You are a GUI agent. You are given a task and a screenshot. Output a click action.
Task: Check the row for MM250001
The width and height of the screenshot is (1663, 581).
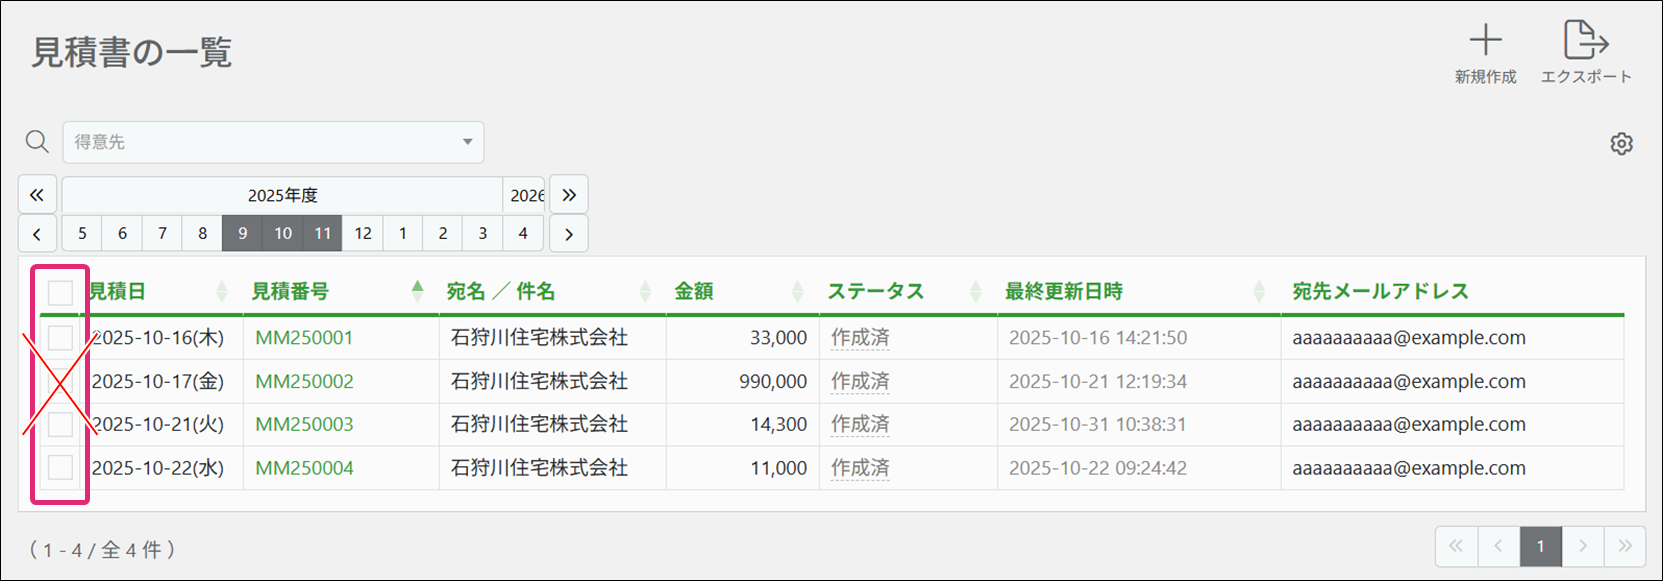click(x=61, y=338)
